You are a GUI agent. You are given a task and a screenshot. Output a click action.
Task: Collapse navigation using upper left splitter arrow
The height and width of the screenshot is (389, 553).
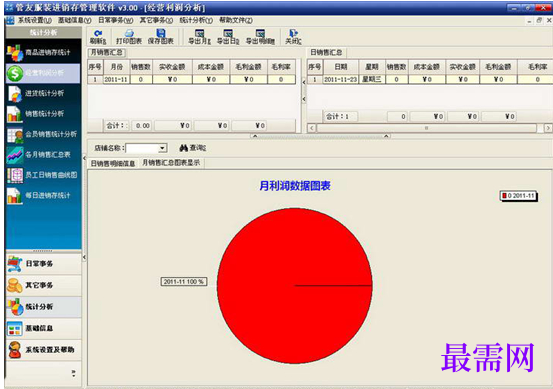[84, 158]
